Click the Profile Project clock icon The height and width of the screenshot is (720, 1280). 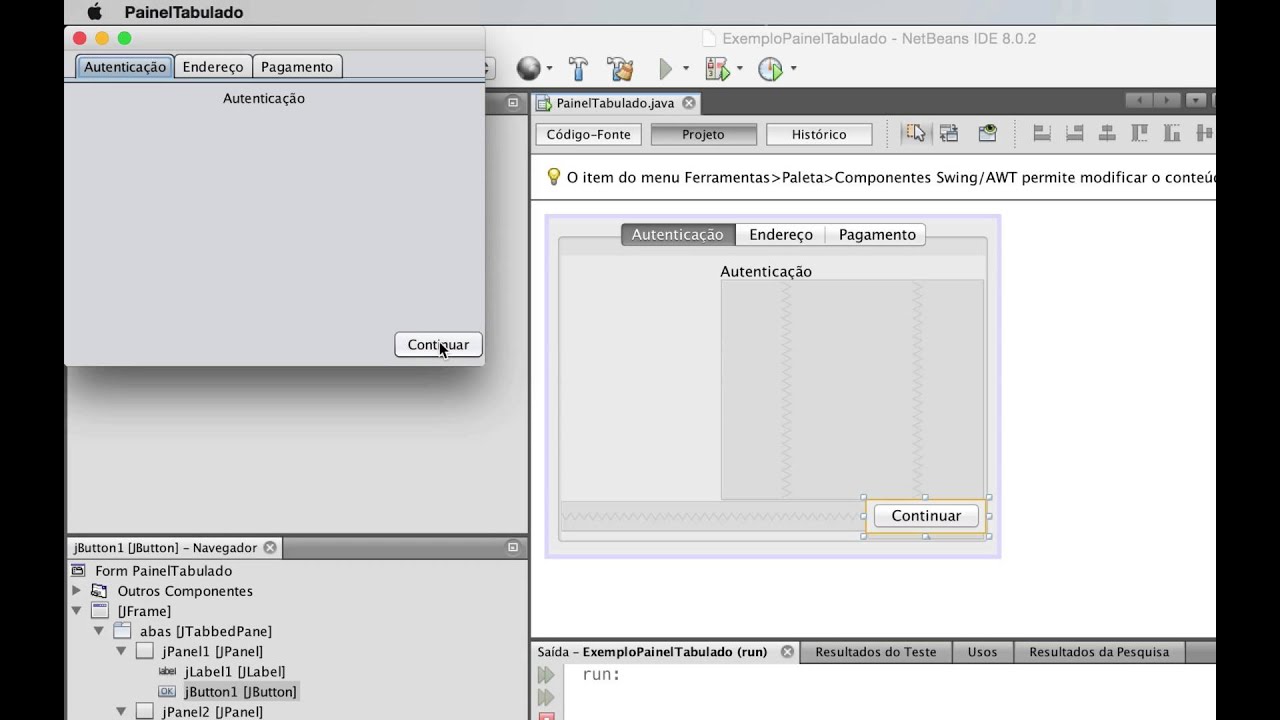tap(770, 69)
